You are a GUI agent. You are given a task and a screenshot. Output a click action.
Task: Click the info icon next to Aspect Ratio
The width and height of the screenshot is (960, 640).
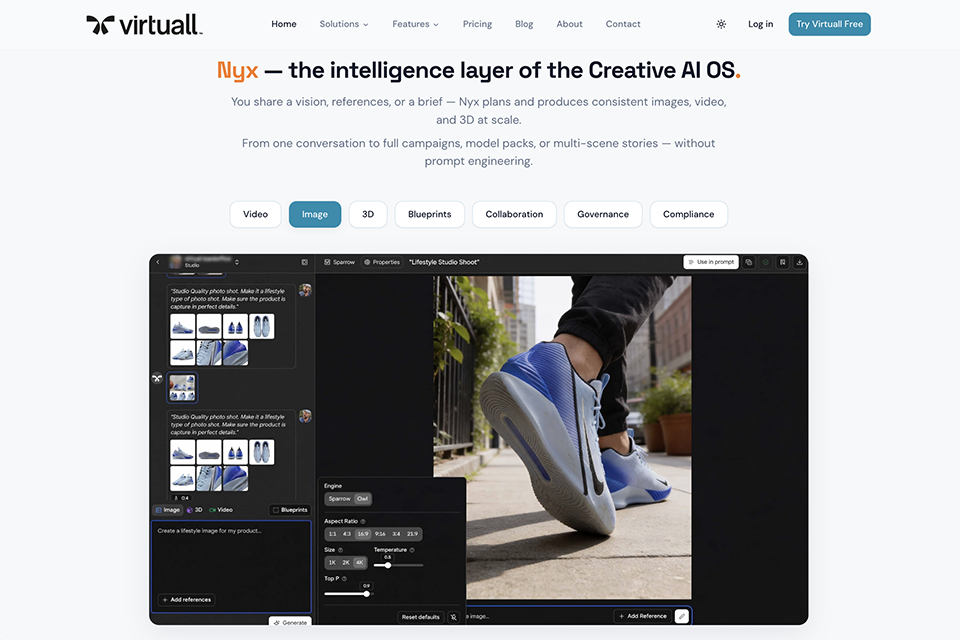[x=363, y=521]
